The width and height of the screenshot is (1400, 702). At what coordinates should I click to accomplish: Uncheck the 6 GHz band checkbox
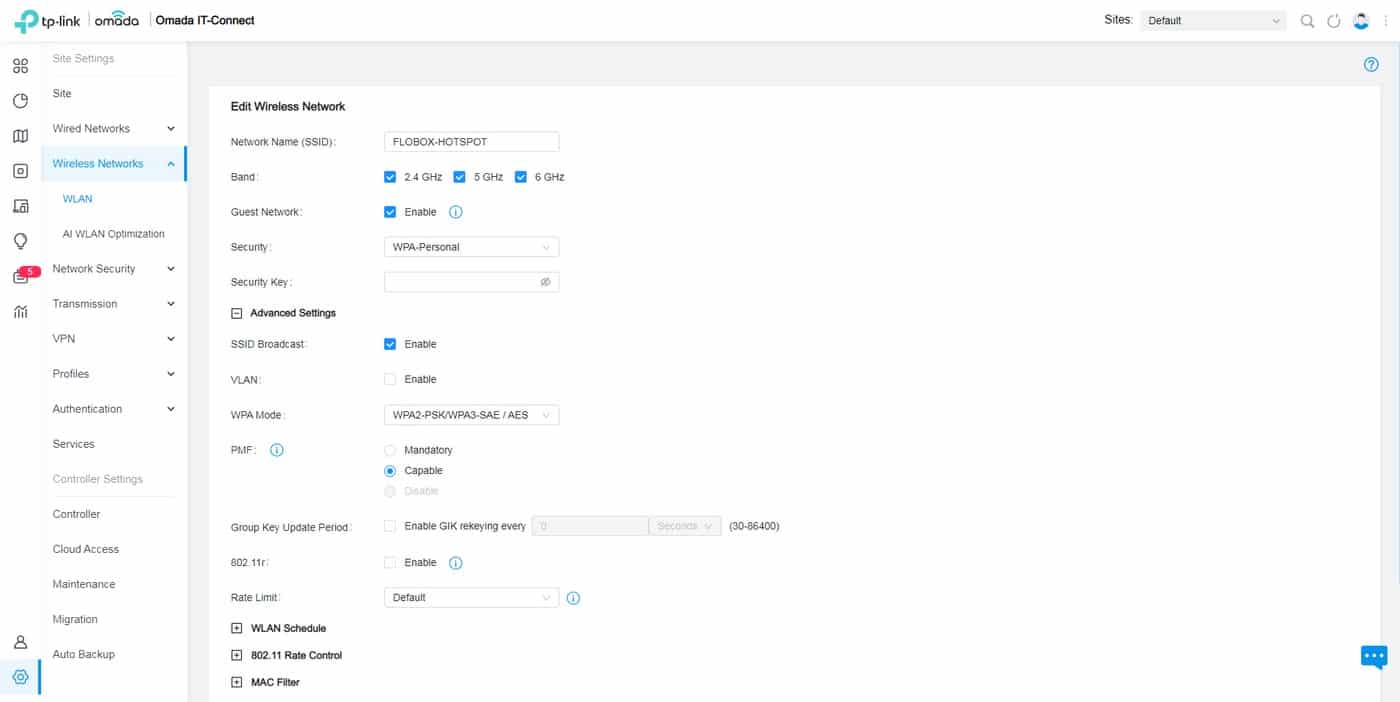pos(521,177)
